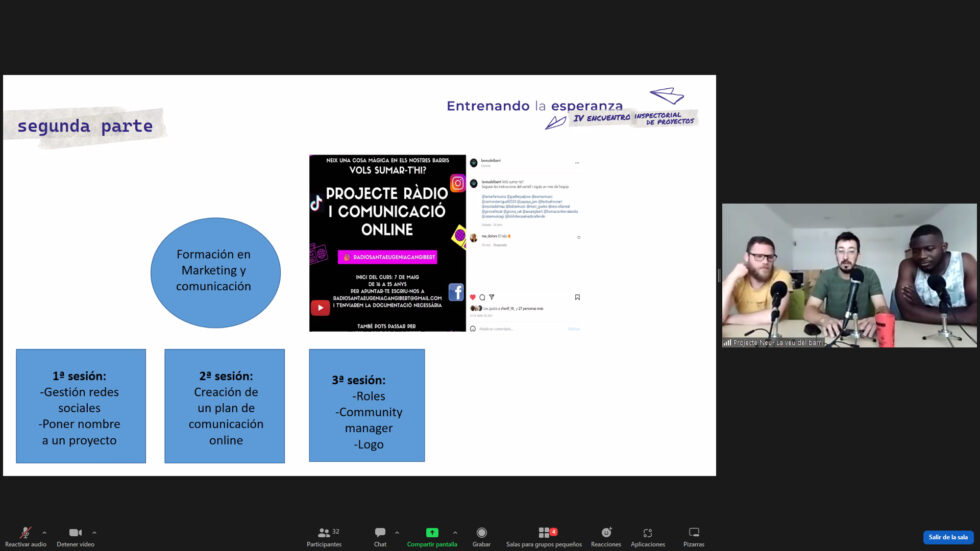Open the Participantes panel
This screenshot has width=980, height=551.
pos(324,533)
